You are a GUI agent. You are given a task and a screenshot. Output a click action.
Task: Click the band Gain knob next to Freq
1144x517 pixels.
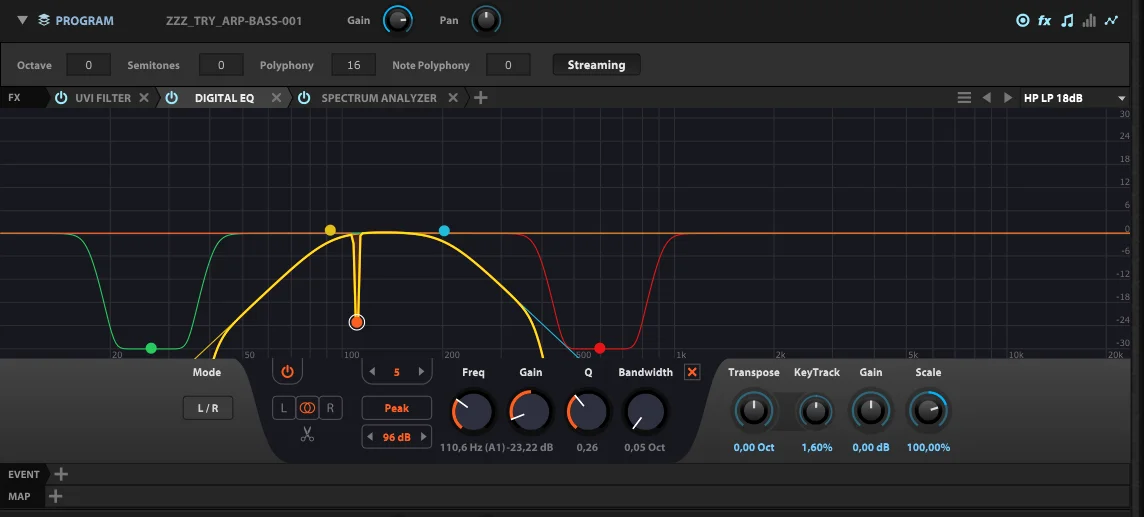[x=530, y=412]
